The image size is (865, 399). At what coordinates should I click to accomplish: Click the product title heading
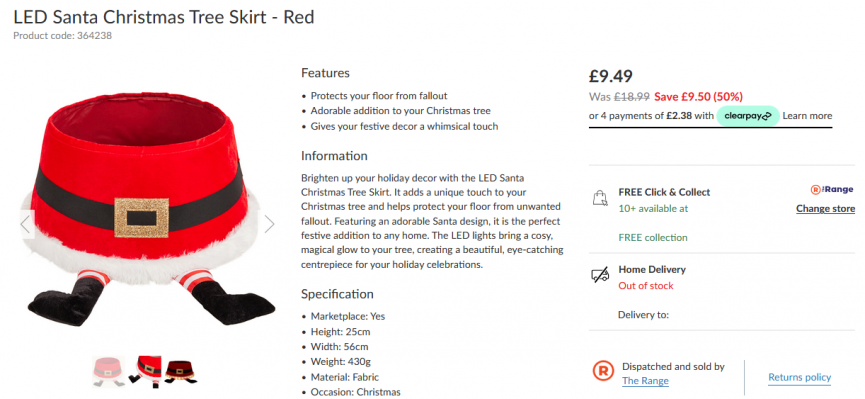point(164,17)
